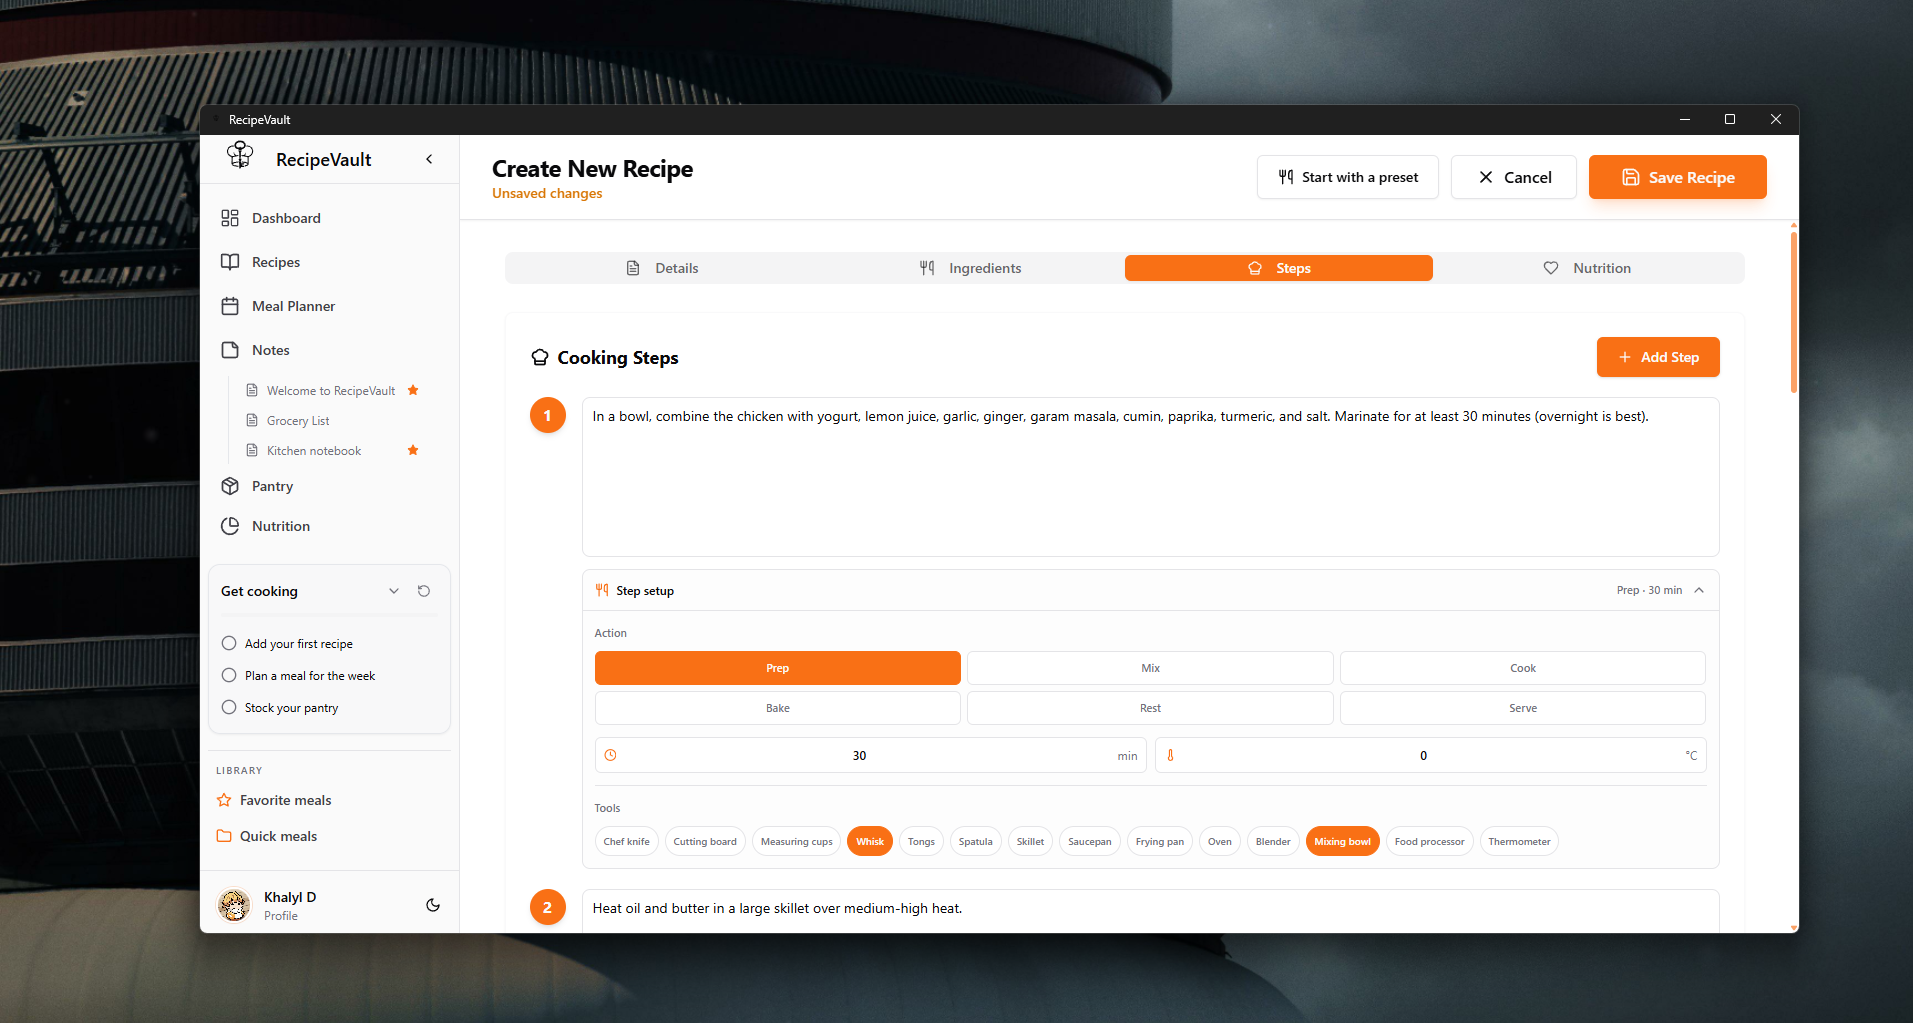Check off Stock your pantry
The image size is (1913, 1023).
coord(229,707)
